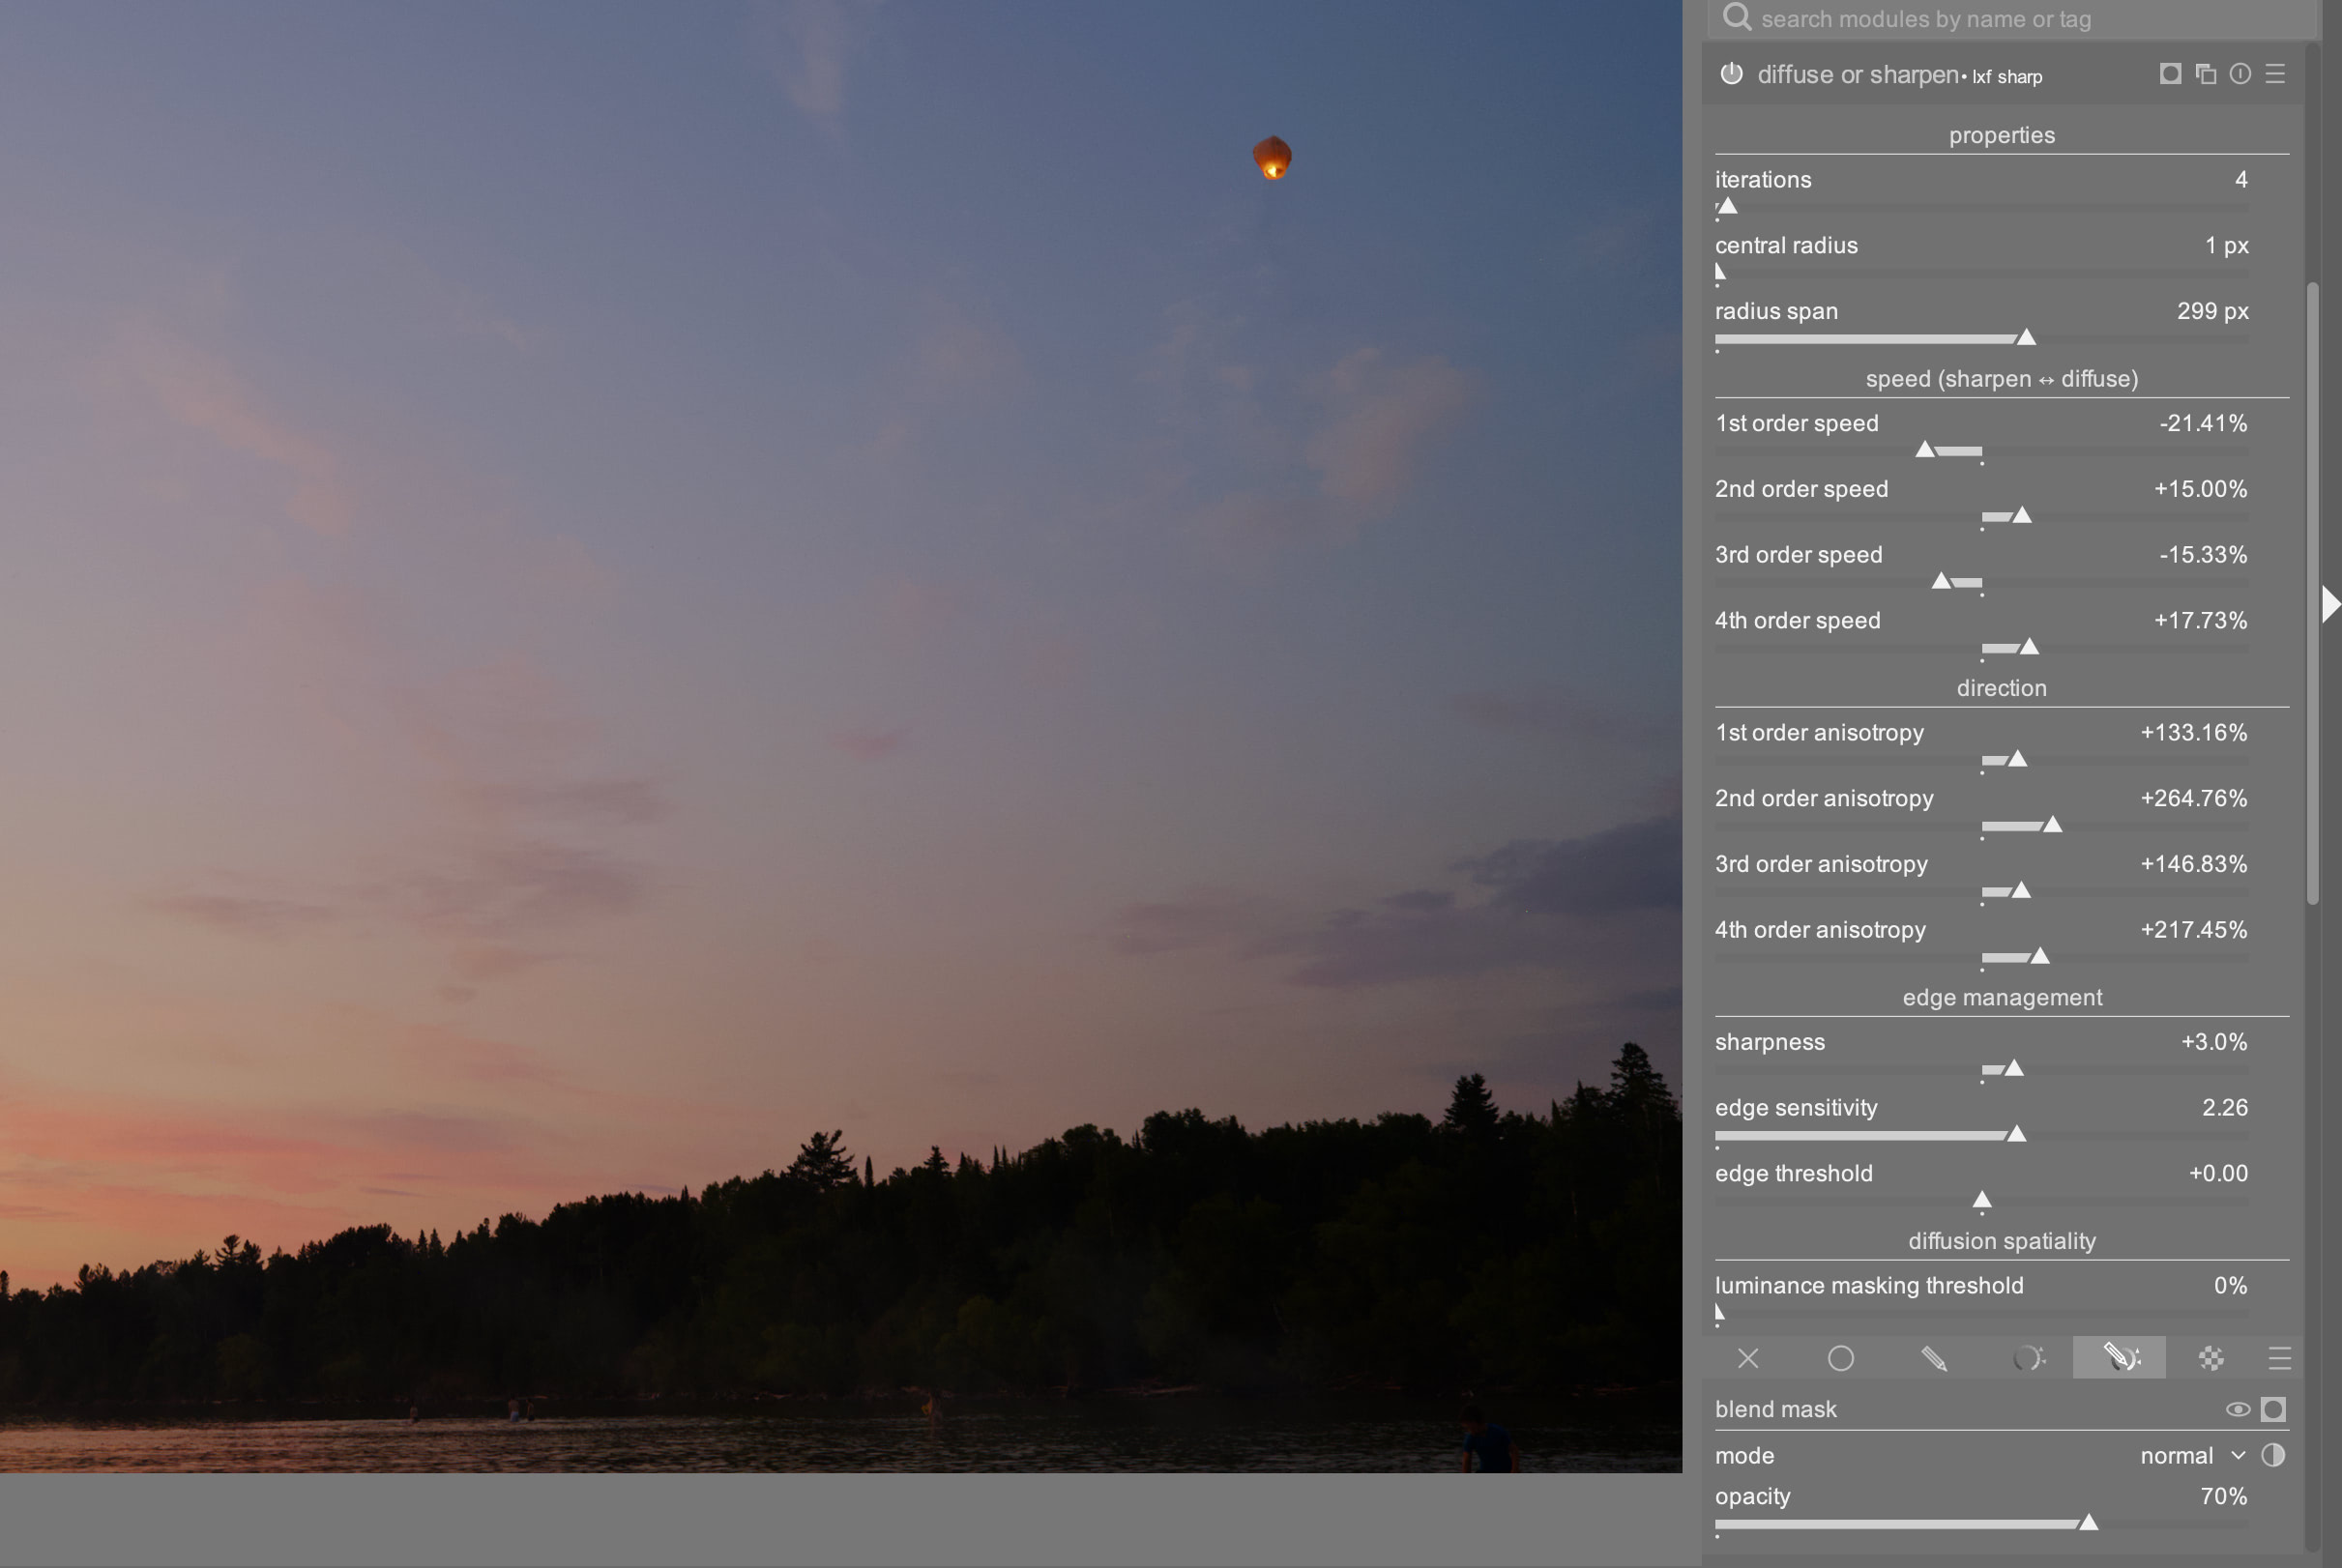This screenshot has width=2342, height=1568.
Task: Click the 'lxf sharp' preset label
Action: (x=2006, y=77)
